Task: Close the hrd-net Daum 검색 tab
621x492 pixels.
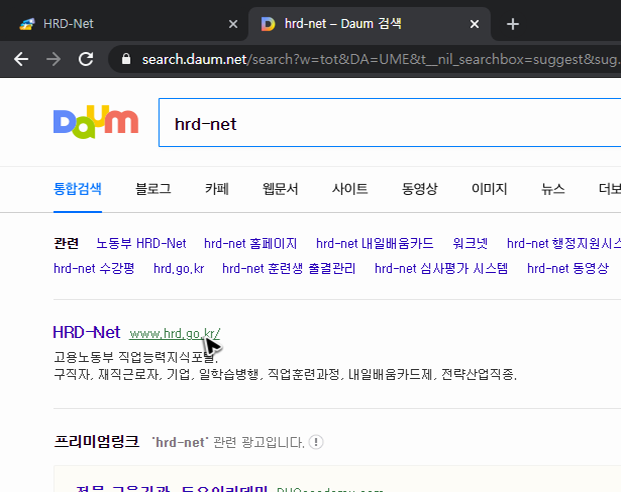Action: pos(474,24)
